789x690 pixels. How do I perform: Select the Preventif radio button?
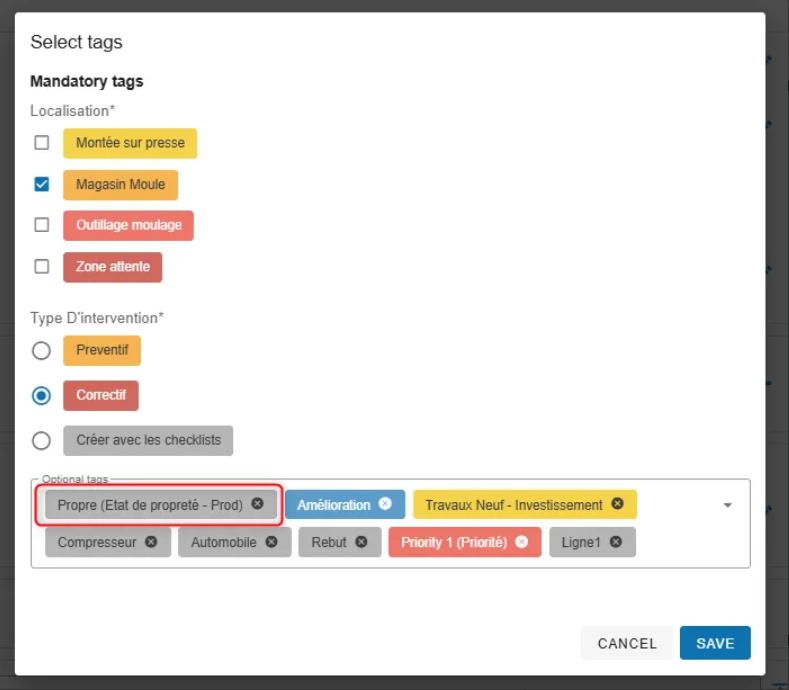point(41,350)
